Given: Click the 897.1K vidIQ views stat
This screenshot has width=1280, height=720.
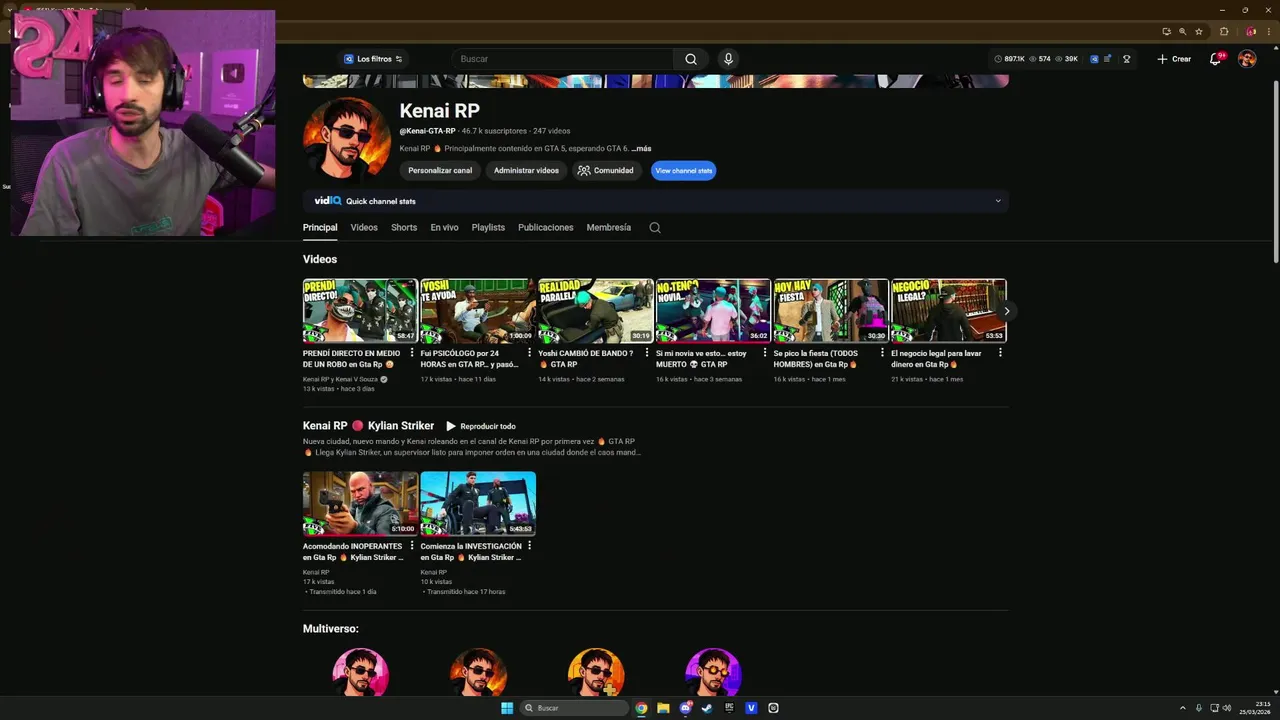Looking at the screenshot, I should point(1010,59).
